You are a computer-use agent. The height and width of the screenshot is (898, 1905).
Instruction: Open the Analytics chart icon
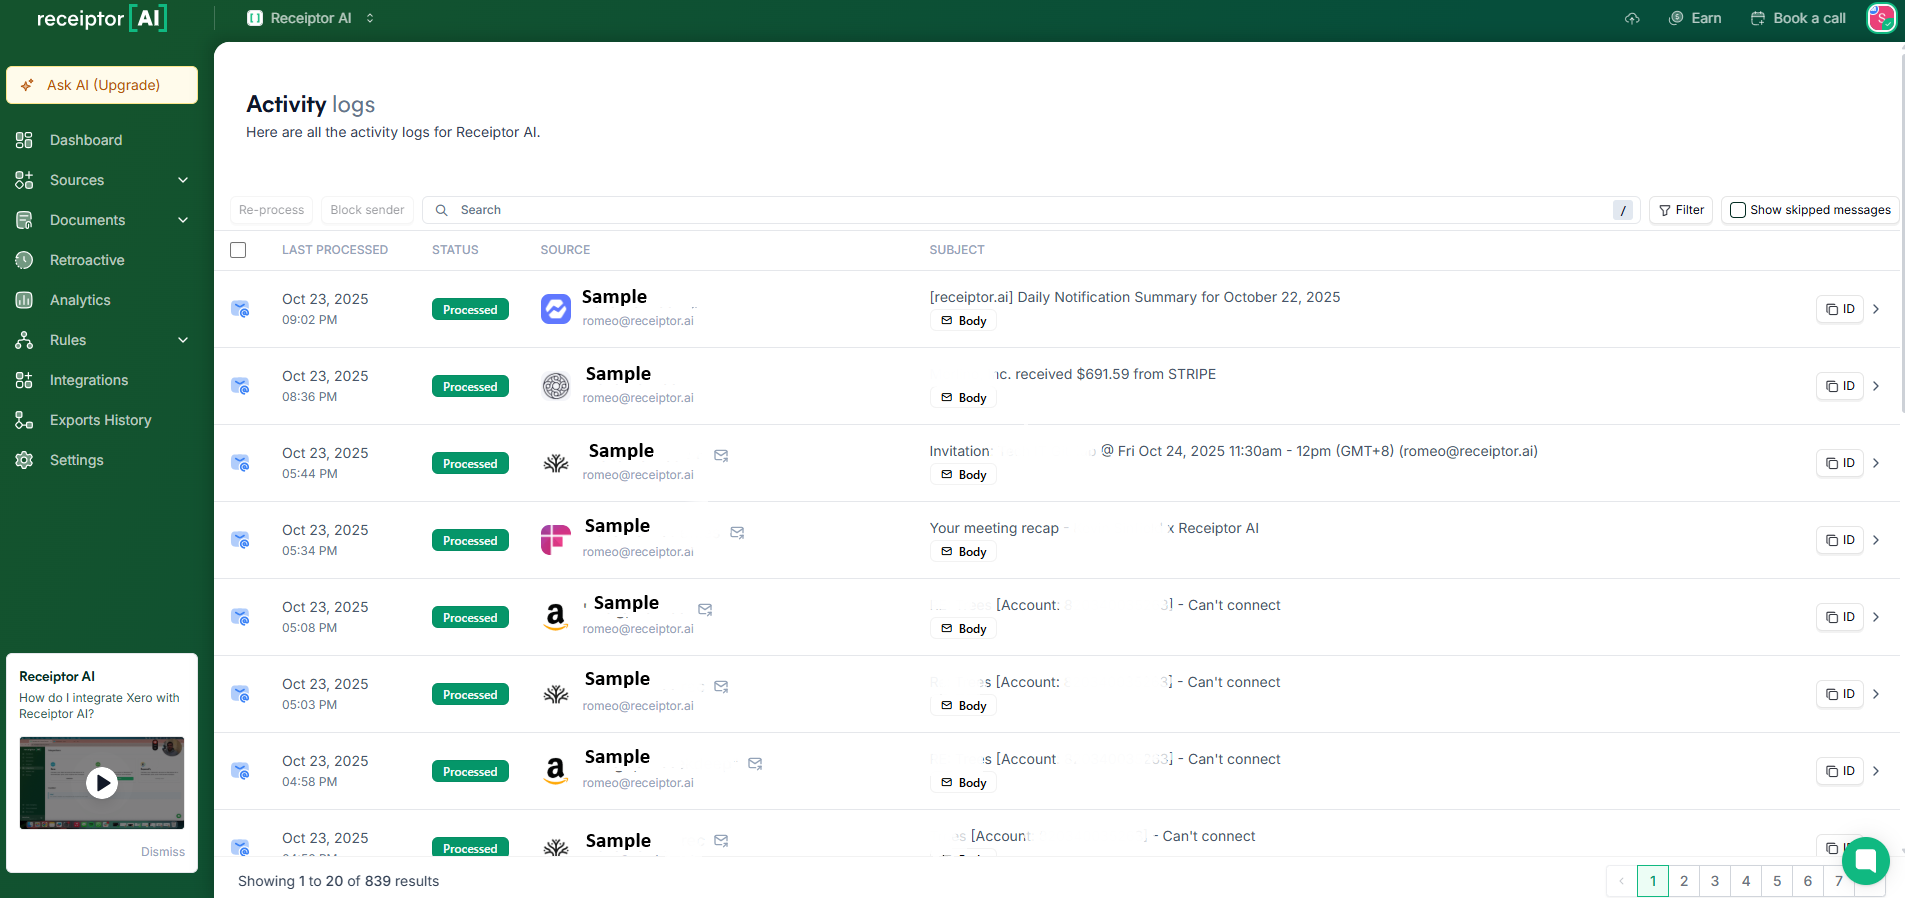coord(24,300)
